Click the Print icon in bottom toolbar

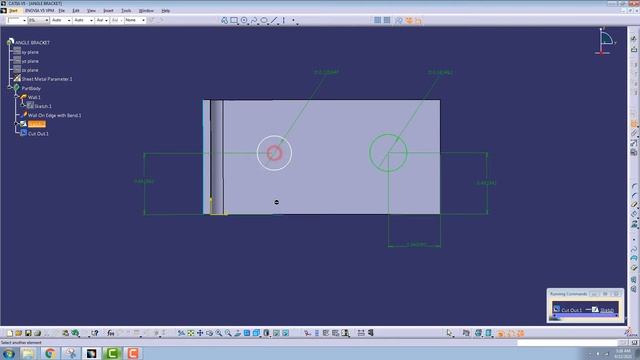pos(38,333)
